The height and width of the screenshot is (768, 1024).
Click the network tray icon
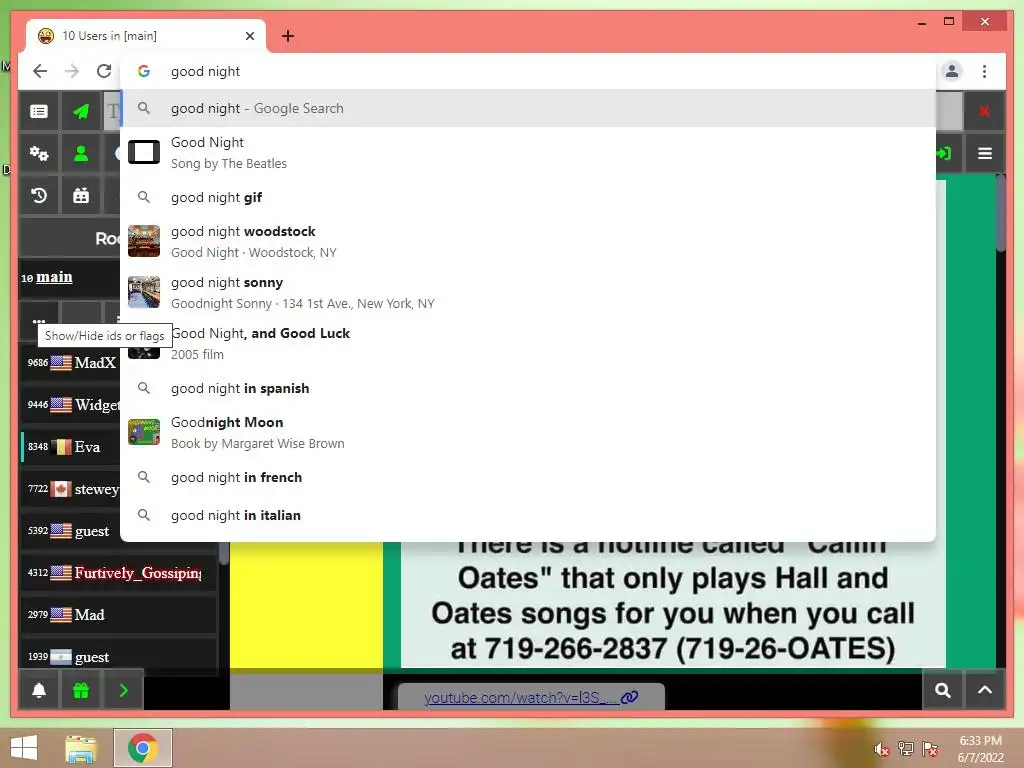906,749
